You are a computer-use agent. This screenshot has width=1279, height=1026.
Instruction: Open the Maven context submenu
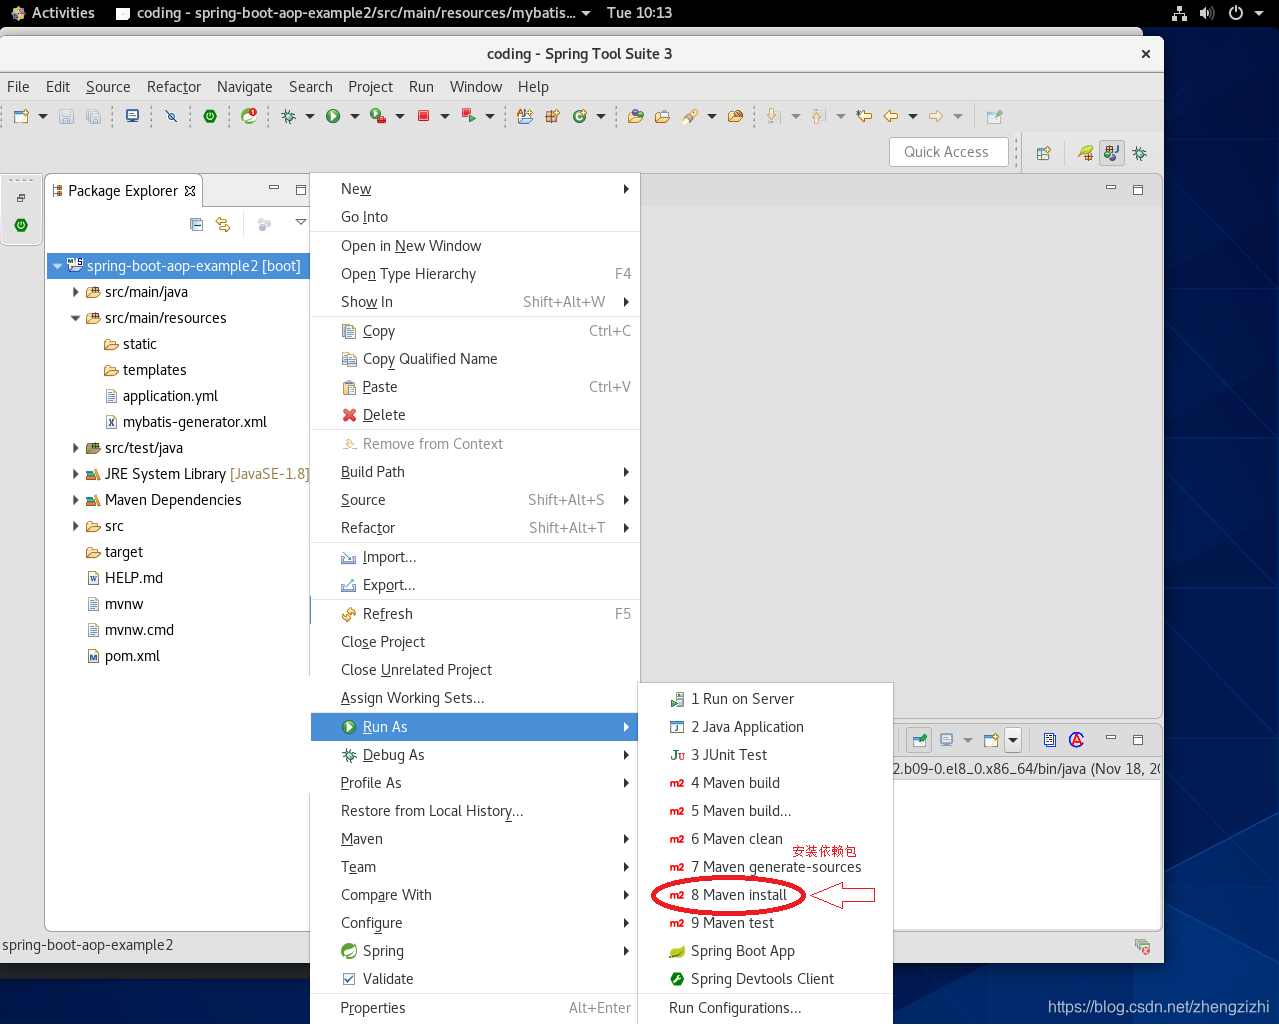pyautogui.click(x=474, y=839)
